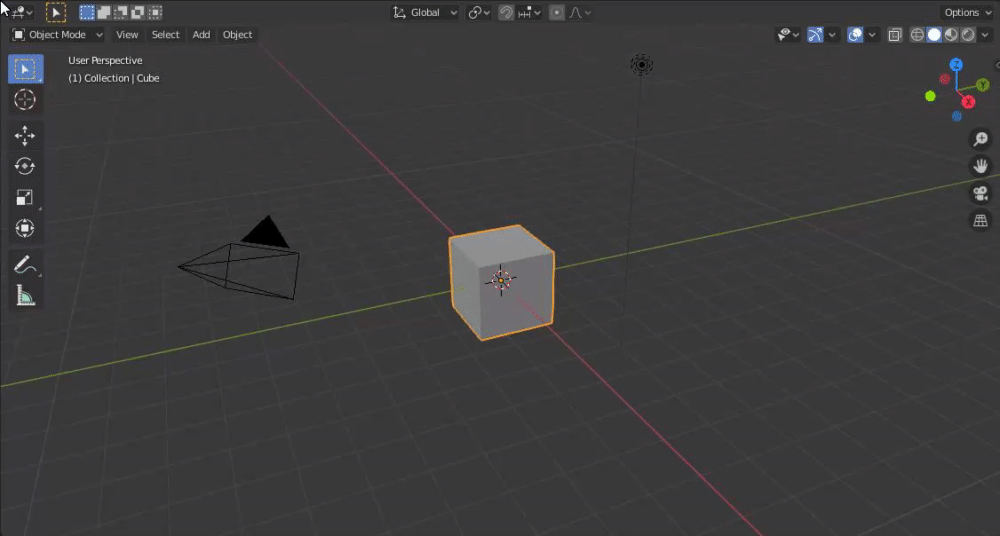
Task: Switch to solid viewport shading
Action: point(934,34)
